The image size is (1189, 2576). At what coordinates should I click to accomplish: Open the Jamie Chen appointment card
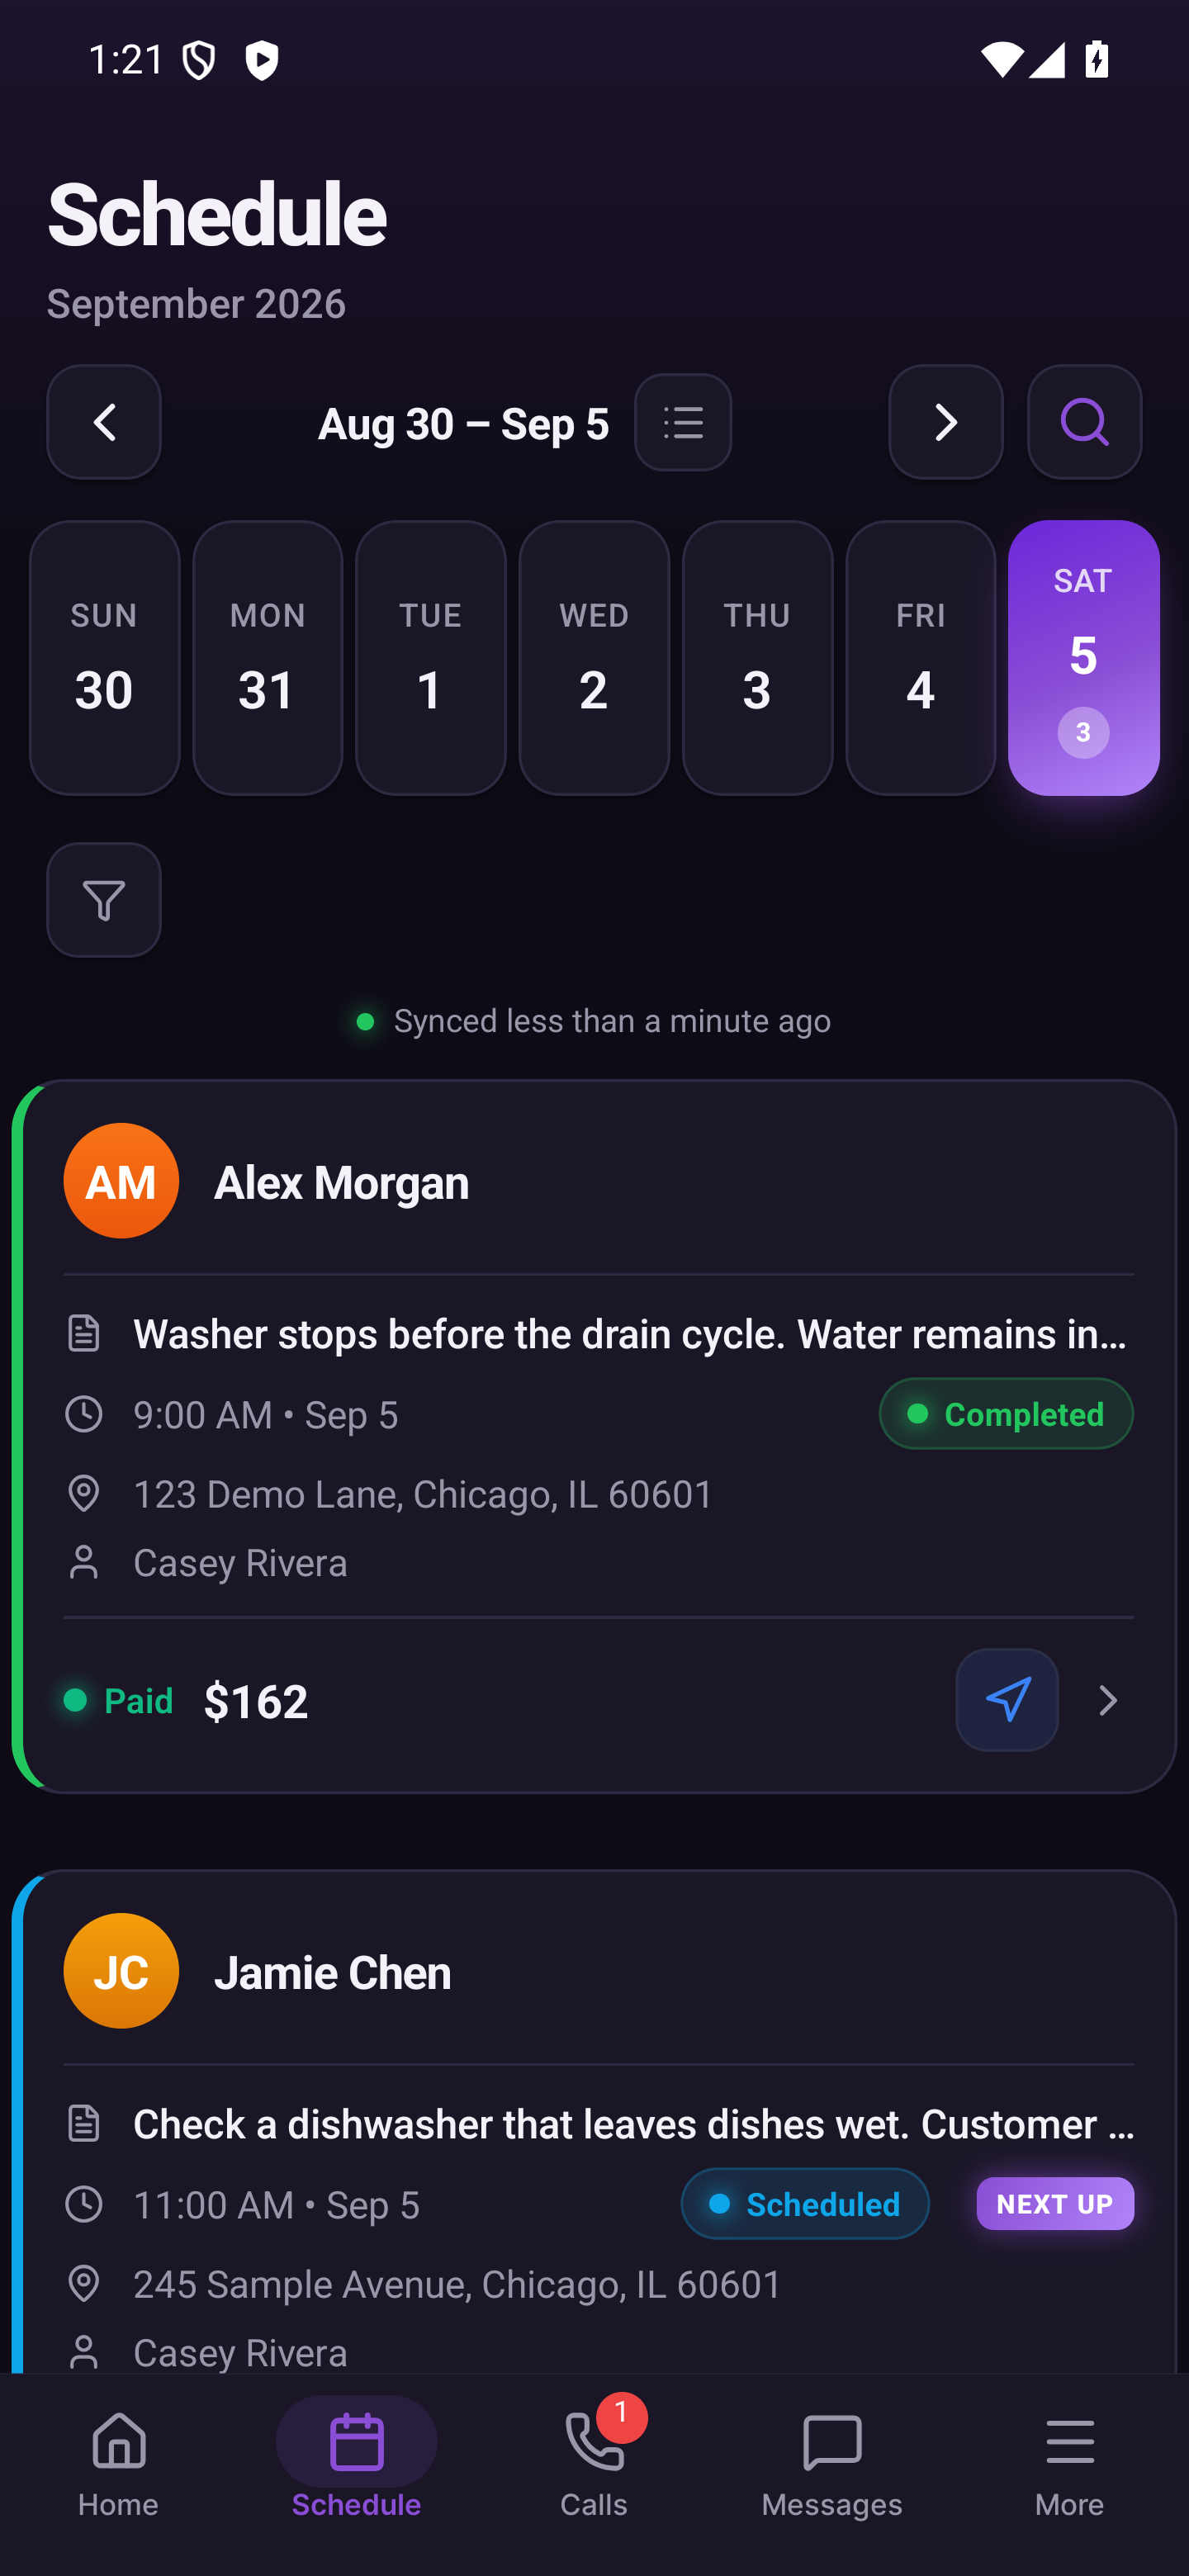[x=594, y=2122]
